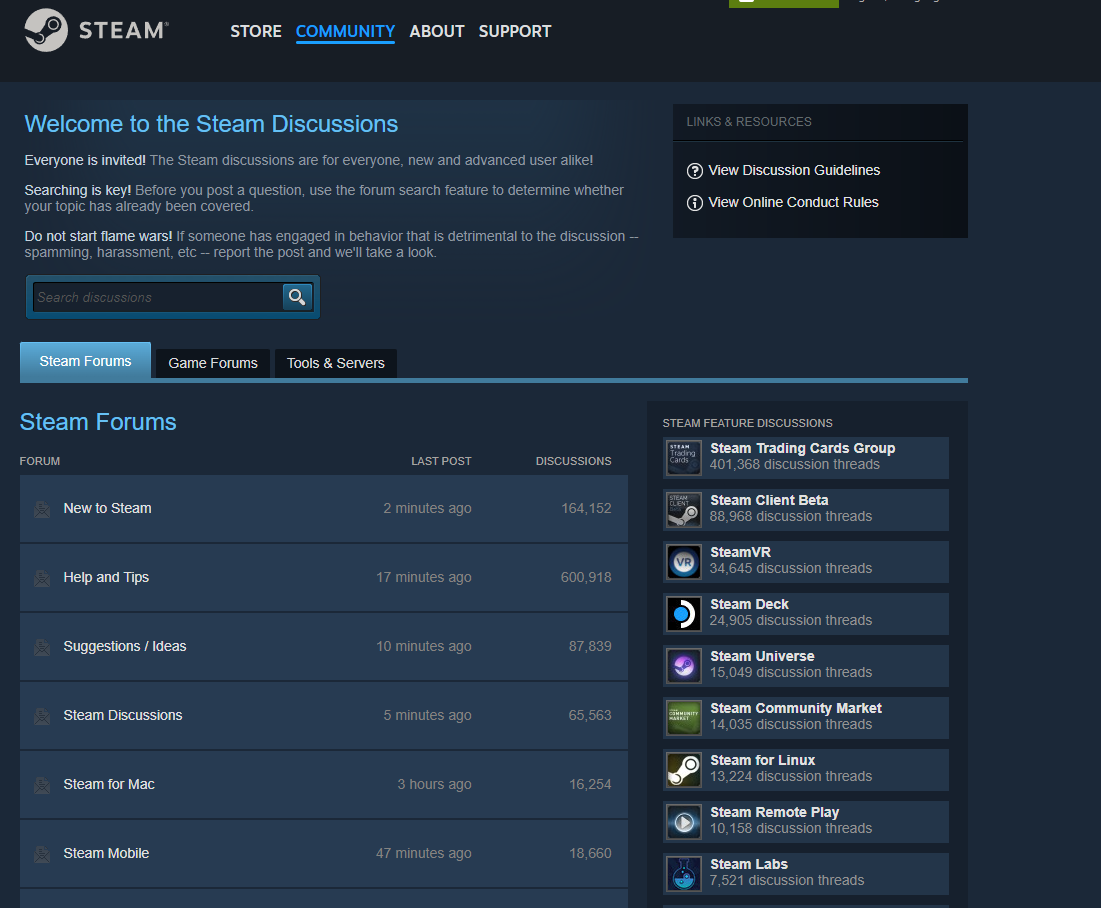
Task: Click the '47 minutes ago' last post time
Action: [x=423, y=853]
